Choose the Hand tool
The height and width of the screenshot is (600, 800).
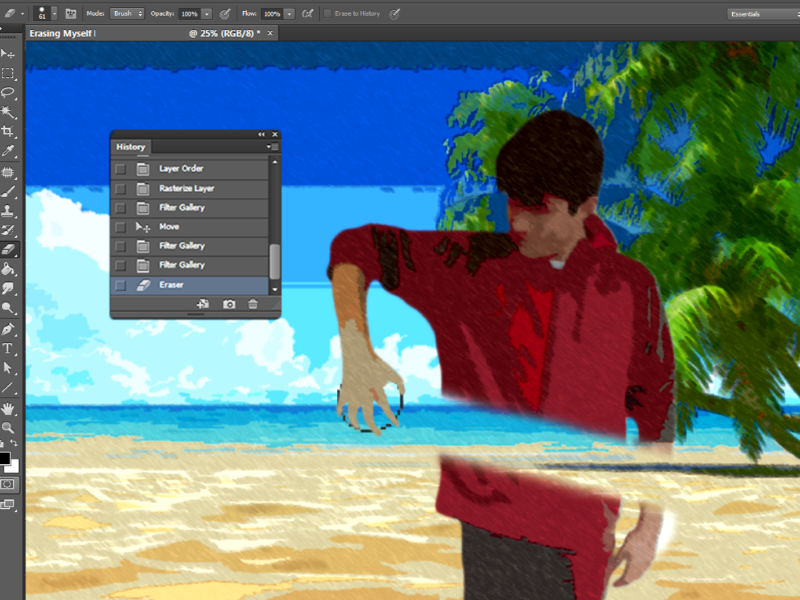click(8, 408)
